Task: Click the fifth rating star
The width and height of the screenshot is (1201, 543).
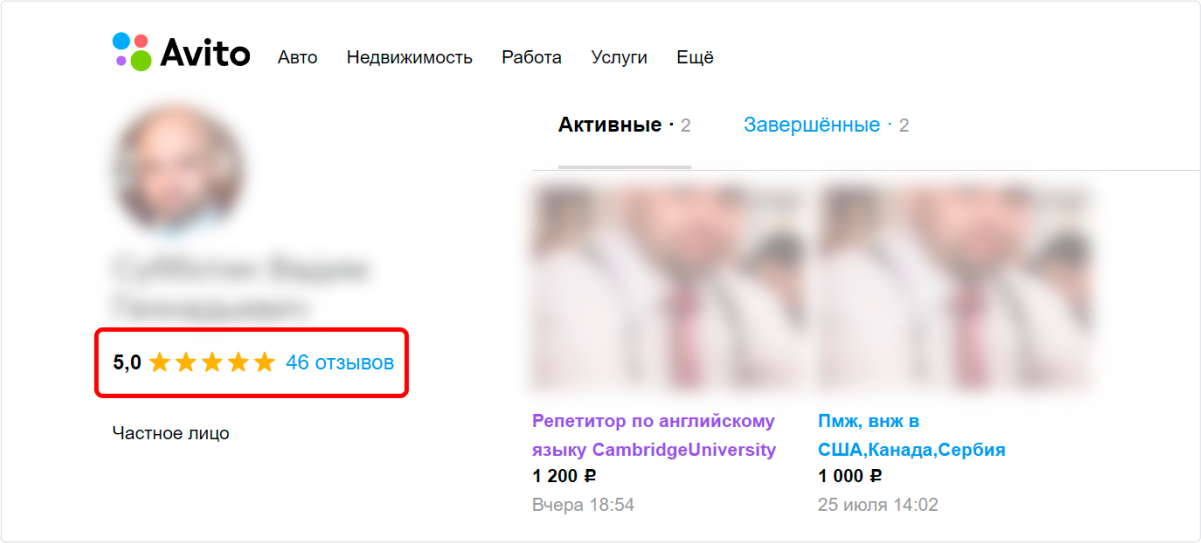Action: tap(264, 362)
